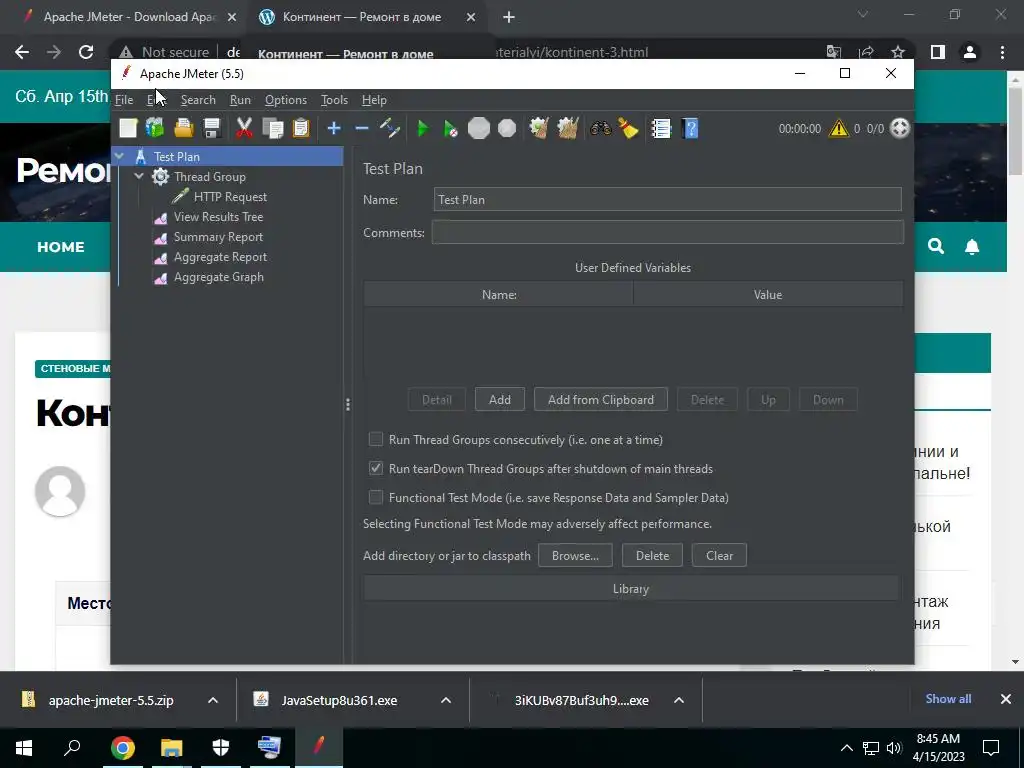Expand JavaSetup8u361.exe download options arrow
The image size is (1024, 768).
click(x=445, y=700)
